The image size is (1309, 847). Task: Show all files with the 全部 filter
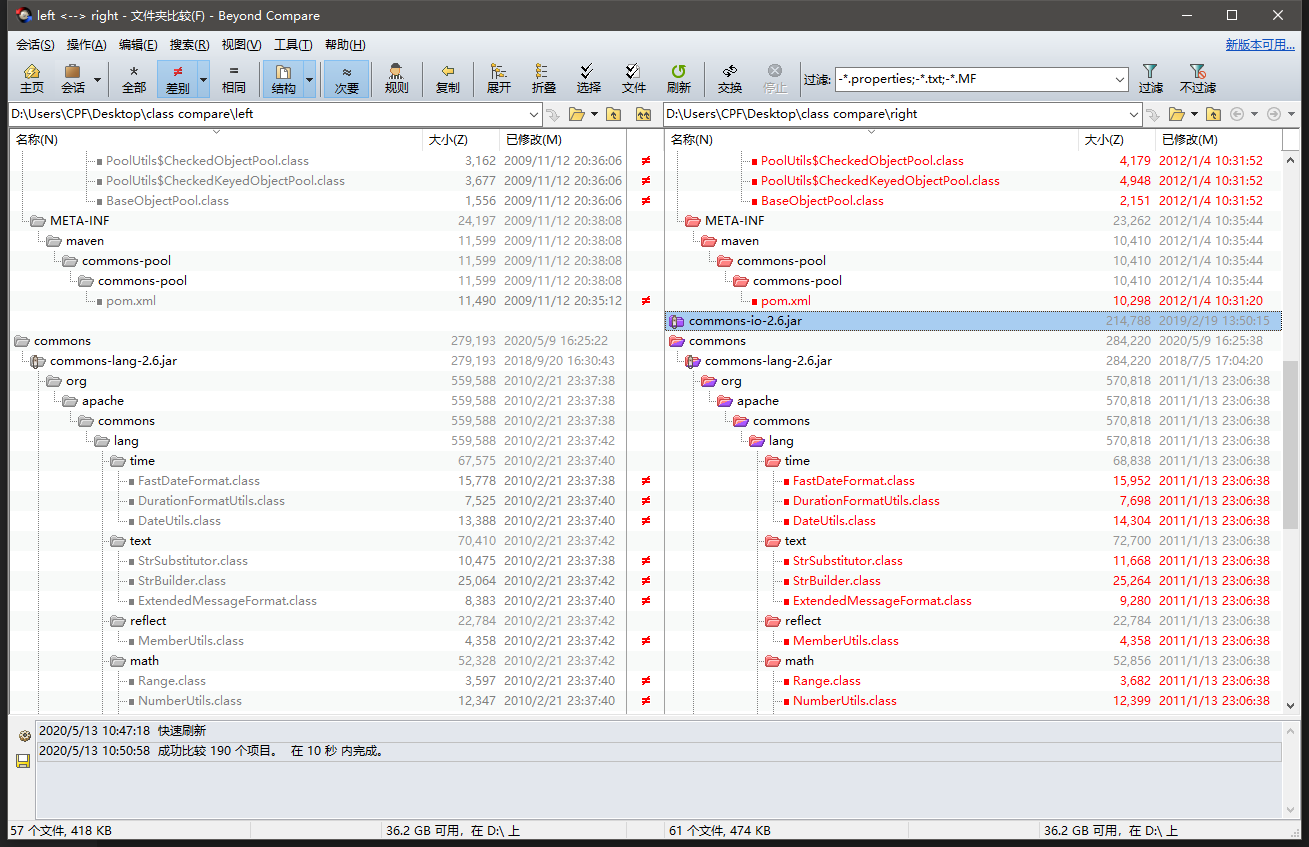click(x=134, y=79)
